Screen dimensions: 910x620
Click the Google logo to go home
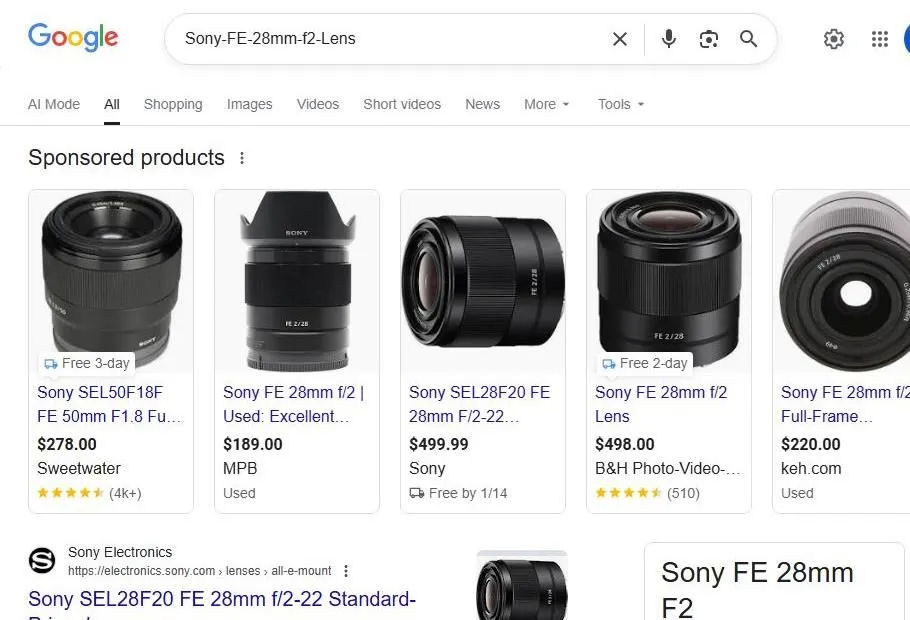[73, 37]
